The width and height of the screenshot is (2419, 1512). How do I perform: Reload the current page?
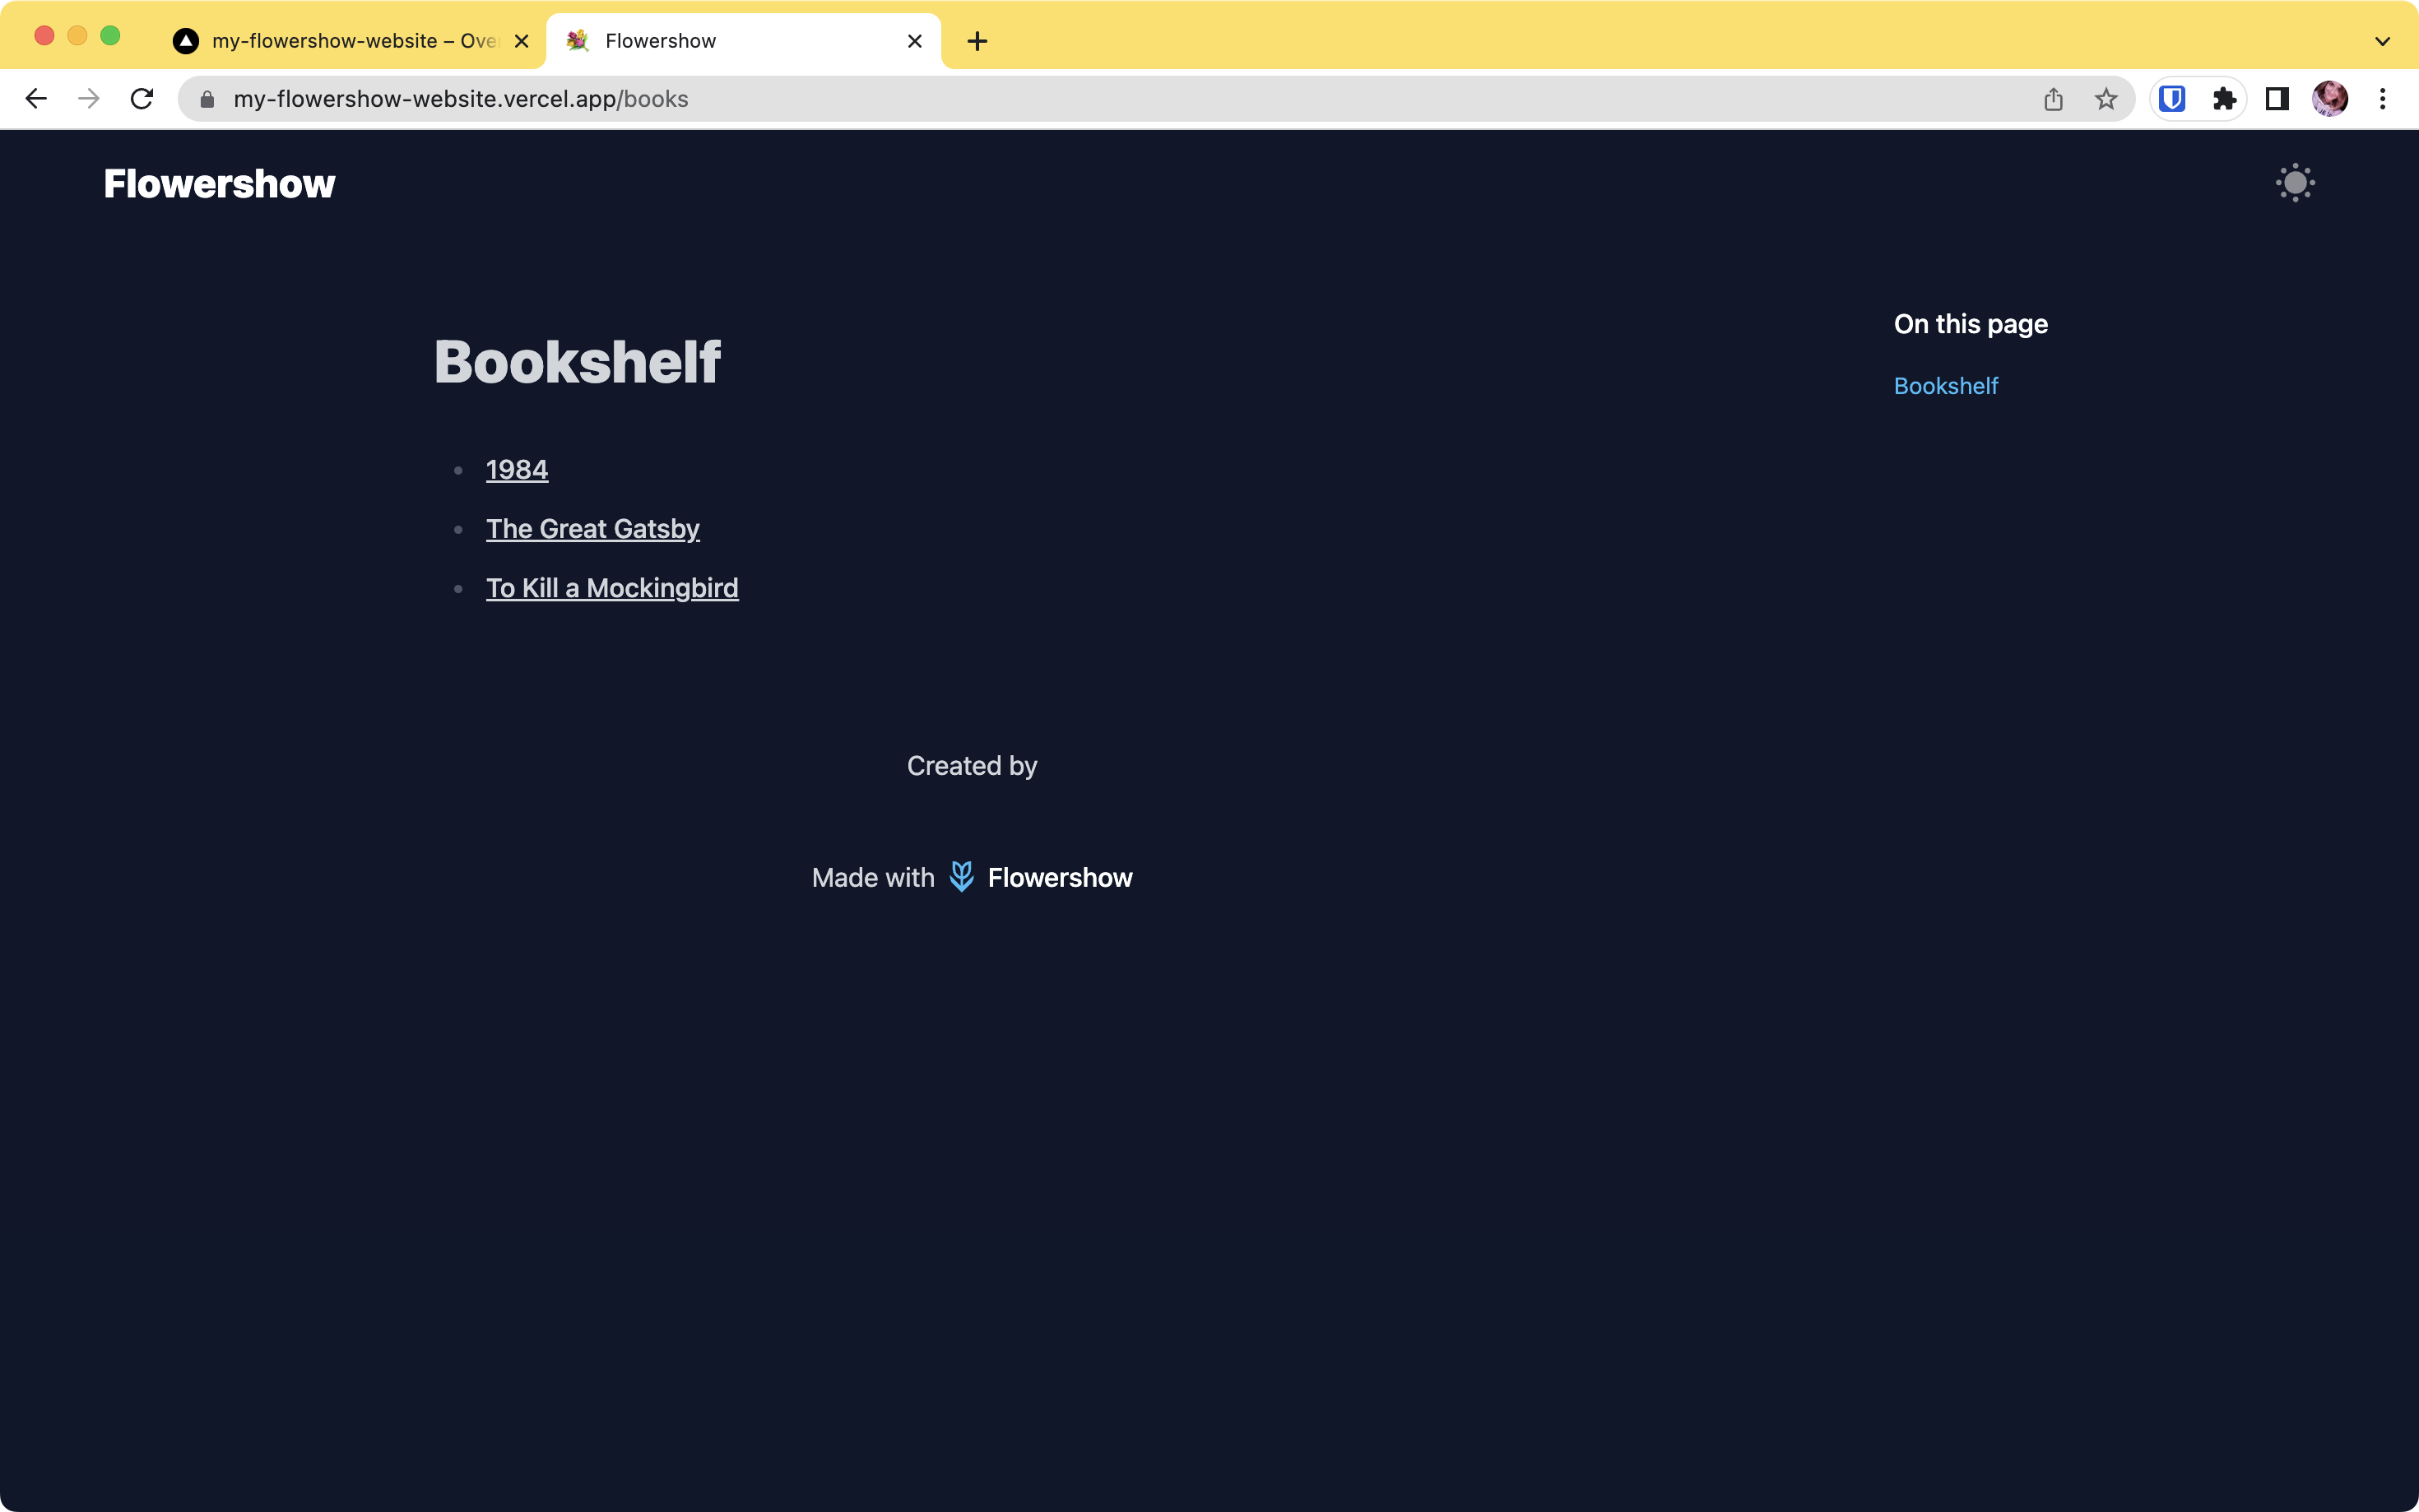pyautogui.click(x=142, y=99)
